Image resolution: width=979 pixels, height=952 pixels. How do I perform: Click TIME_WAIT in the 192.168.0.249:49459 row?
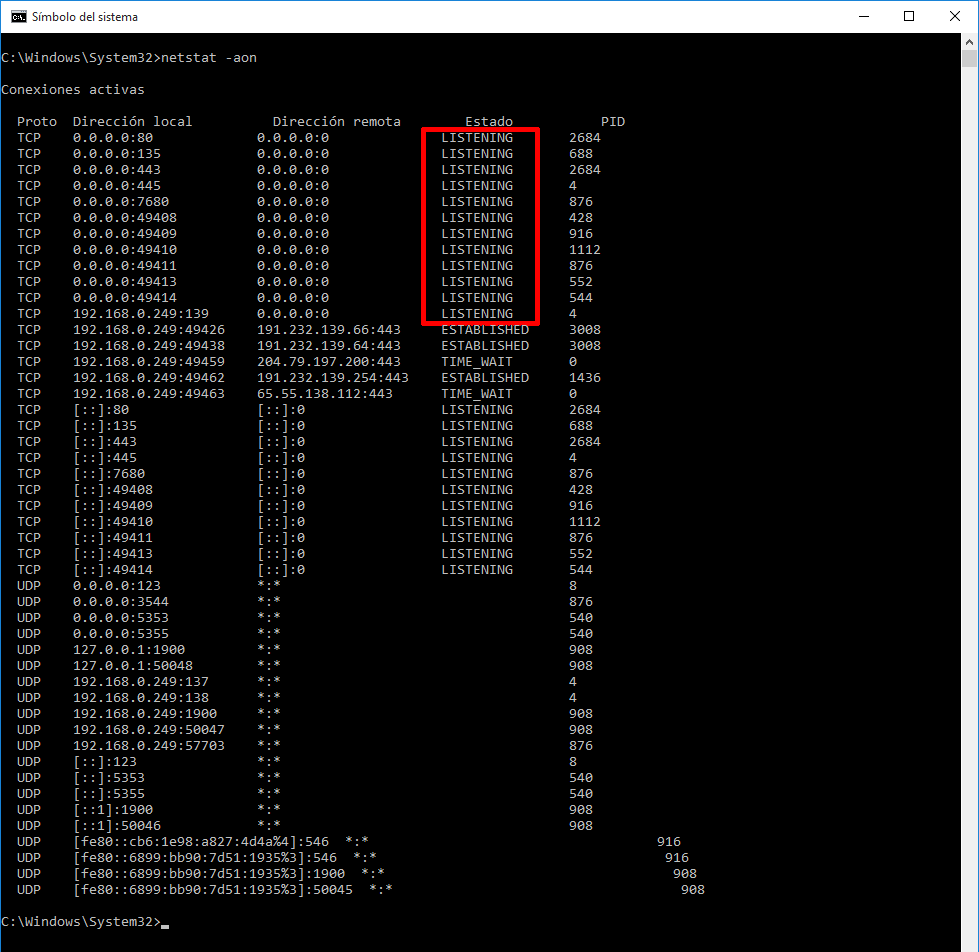[x=477, y=361]
